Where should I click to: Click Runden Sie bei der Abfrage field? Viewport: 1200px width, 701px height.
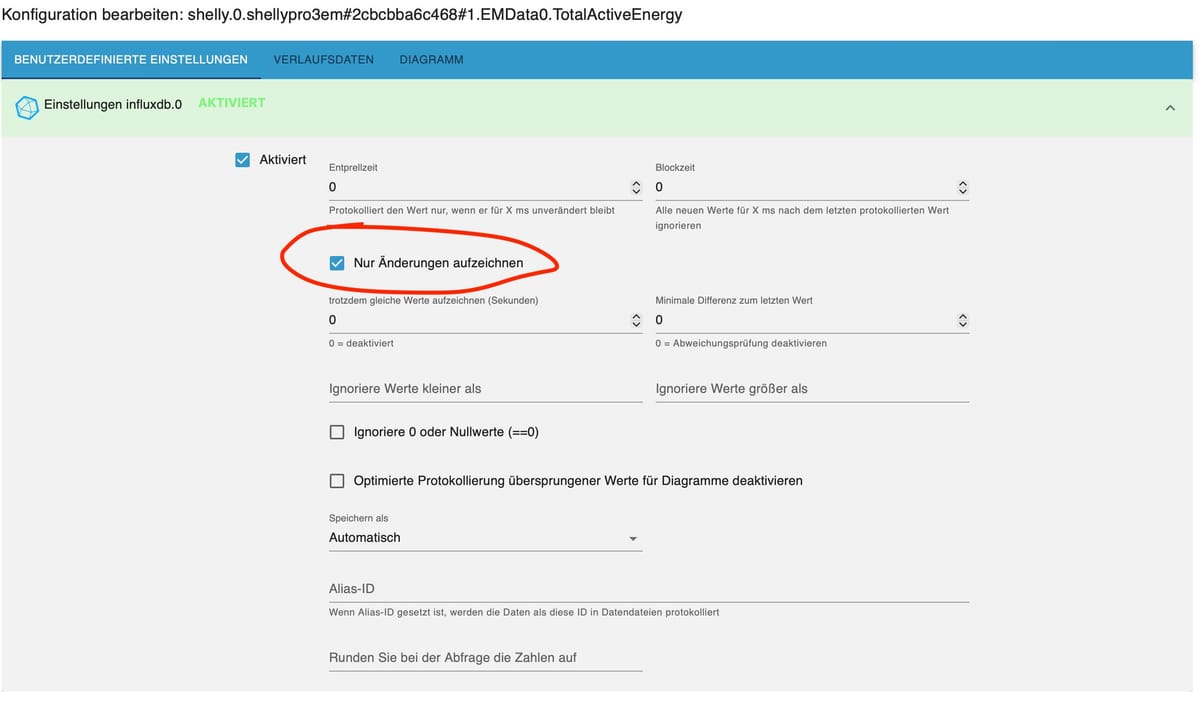pyautogui.click(x=485, y=657)
